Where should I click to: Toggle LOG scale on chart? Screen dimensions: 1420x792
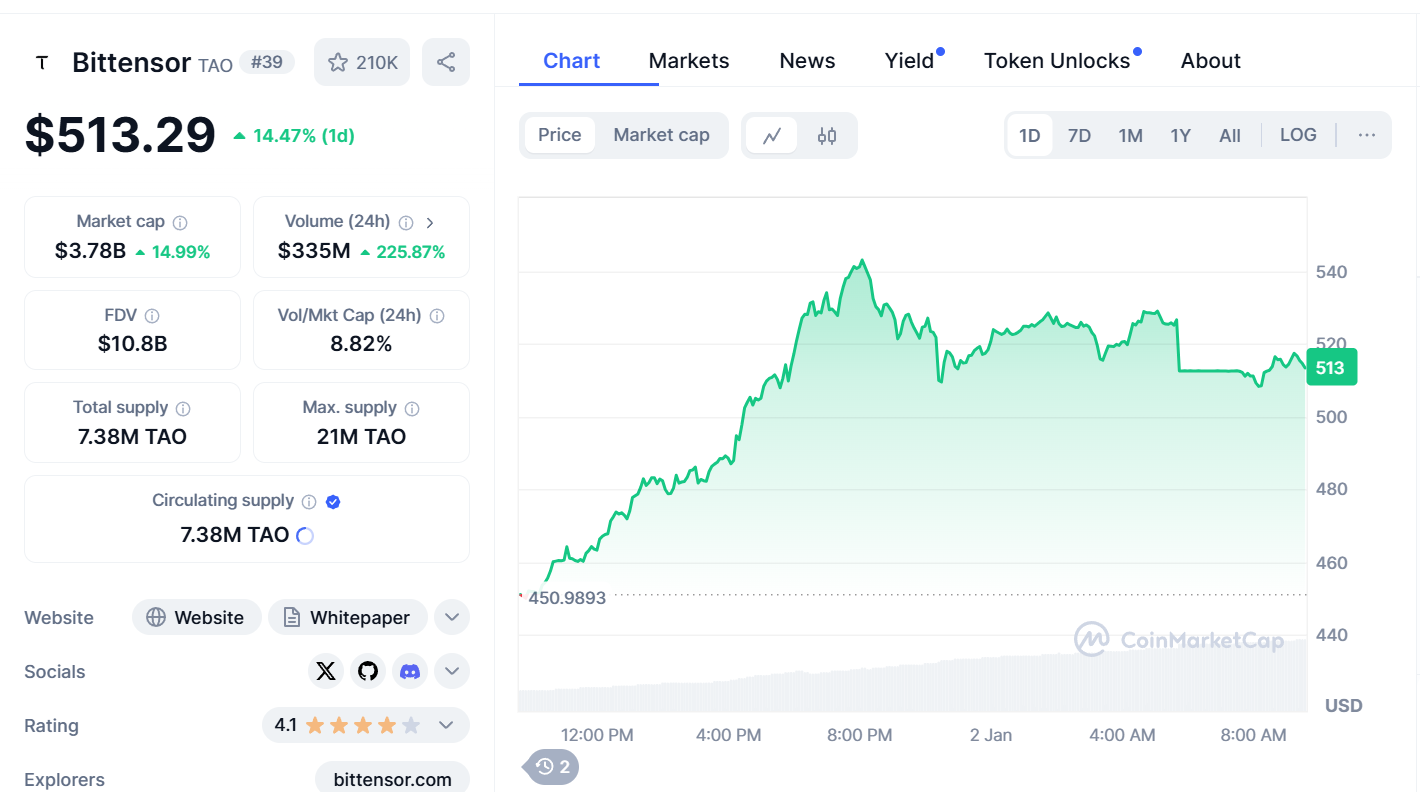click(1298, 135)
